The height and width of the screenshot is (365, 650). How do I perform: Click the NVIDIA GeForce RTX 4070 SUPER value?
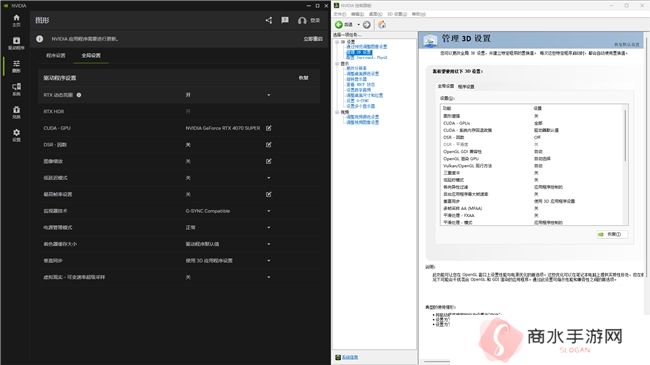click(223, 128)
